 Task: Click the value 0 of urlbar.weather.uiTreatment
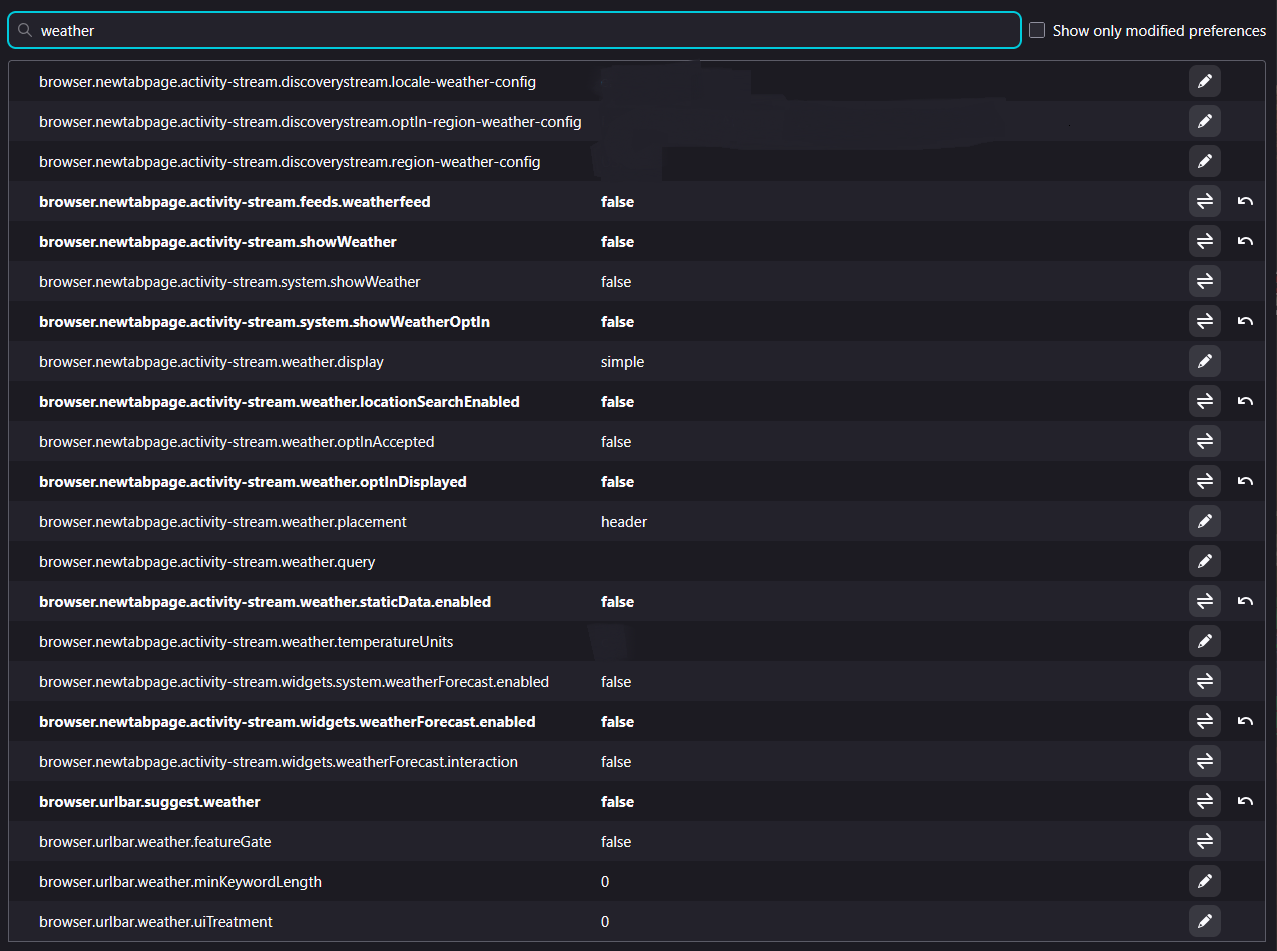(605, 922)
